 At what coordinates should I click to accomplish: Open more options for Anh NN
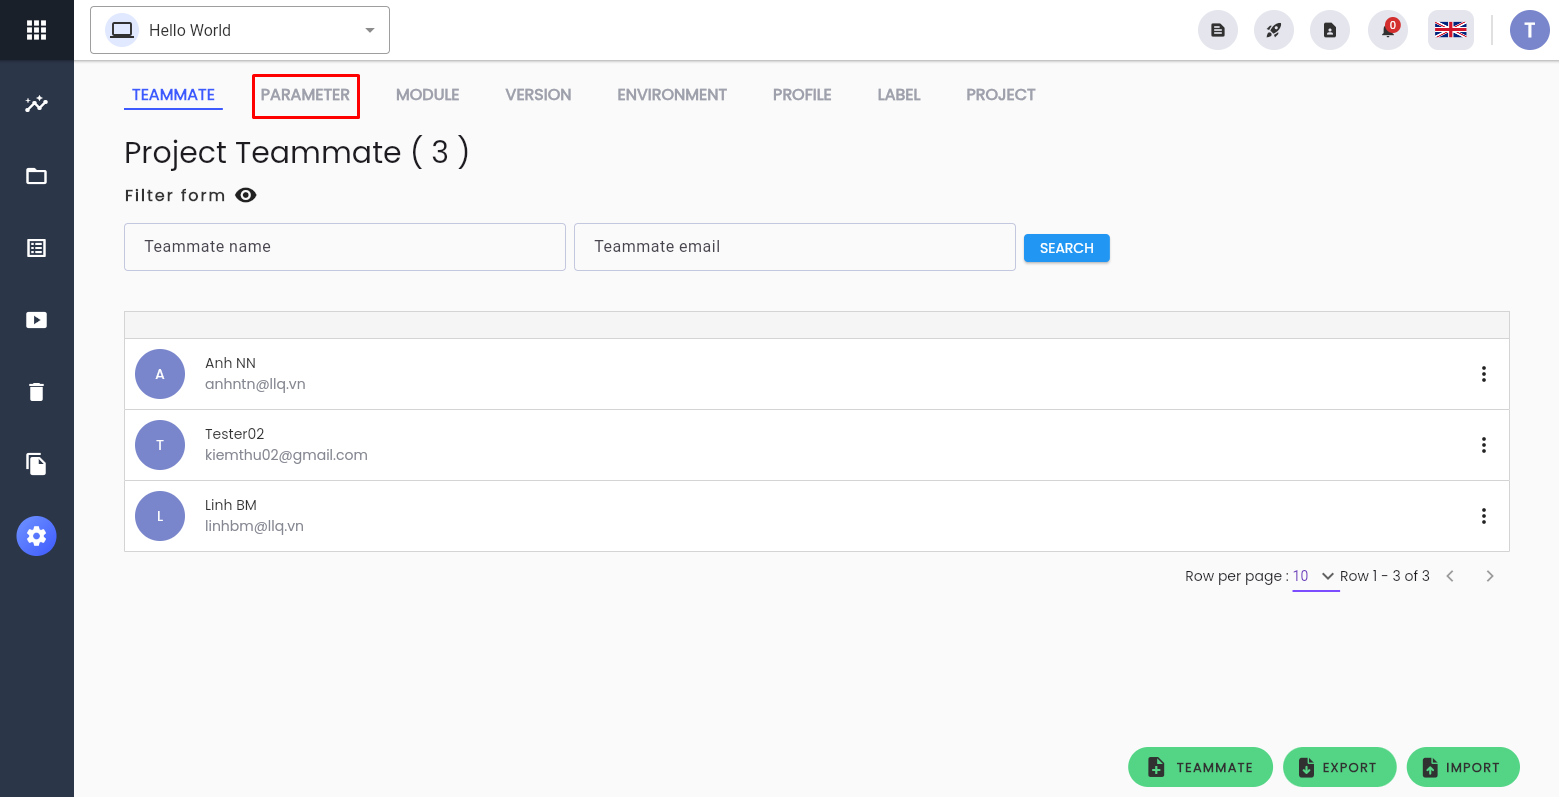[1484, 374]
